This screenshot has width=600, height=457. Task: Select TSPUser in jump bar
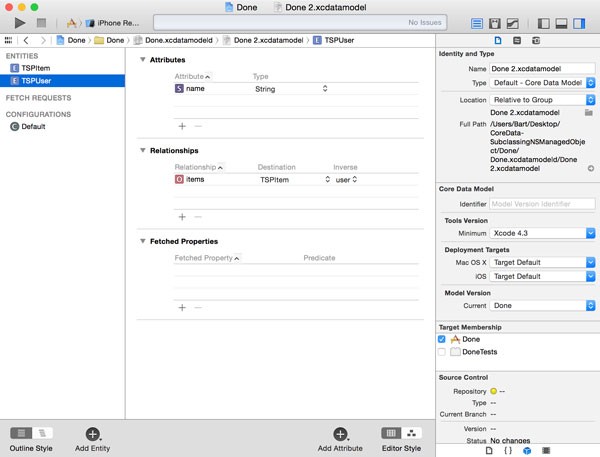(x=333, y=40)
